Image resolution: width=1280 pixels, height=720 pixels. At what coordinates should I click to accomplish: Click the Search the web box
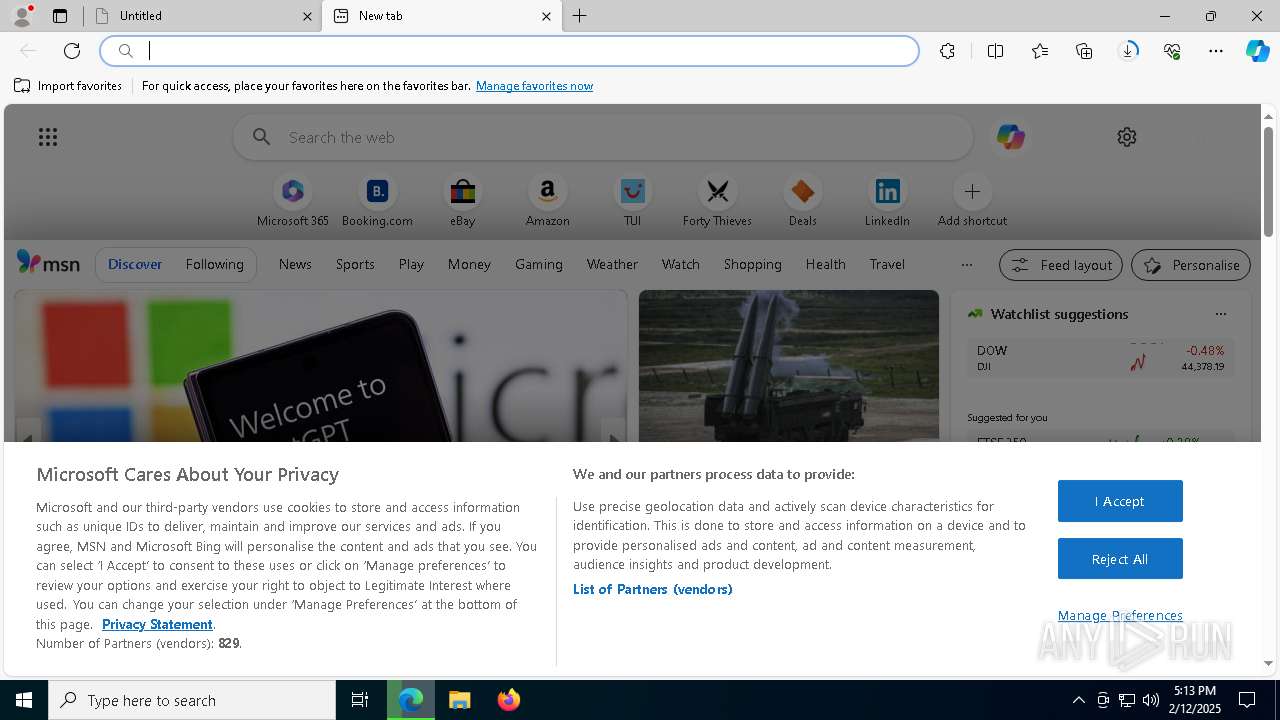pyautogui.click(x=603, y=137)
